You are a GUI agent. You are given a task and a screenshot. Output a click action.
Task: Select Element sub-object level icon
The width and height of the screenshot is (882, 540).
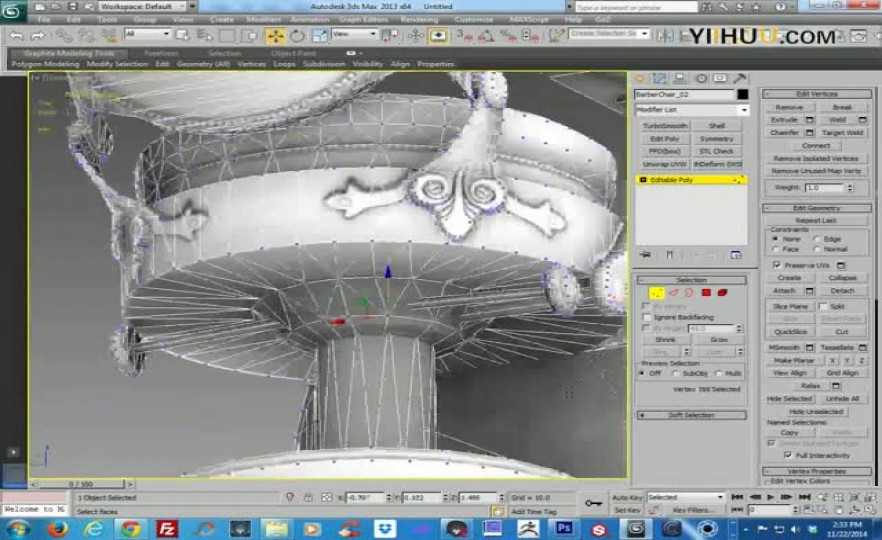(x=723, y=292)
